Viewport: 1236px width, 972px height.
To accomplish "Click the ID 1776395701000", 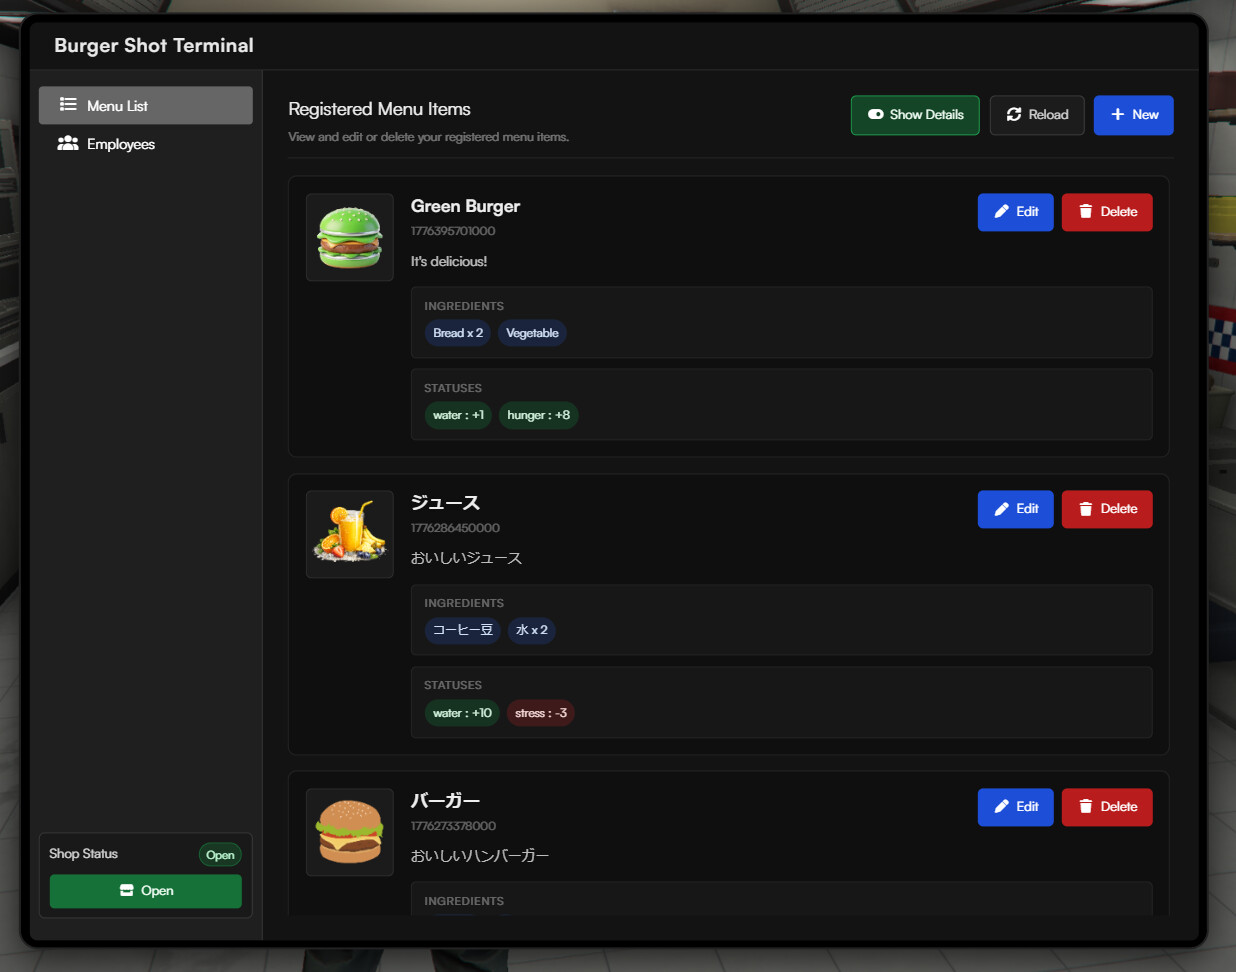I will pos(453,231).
